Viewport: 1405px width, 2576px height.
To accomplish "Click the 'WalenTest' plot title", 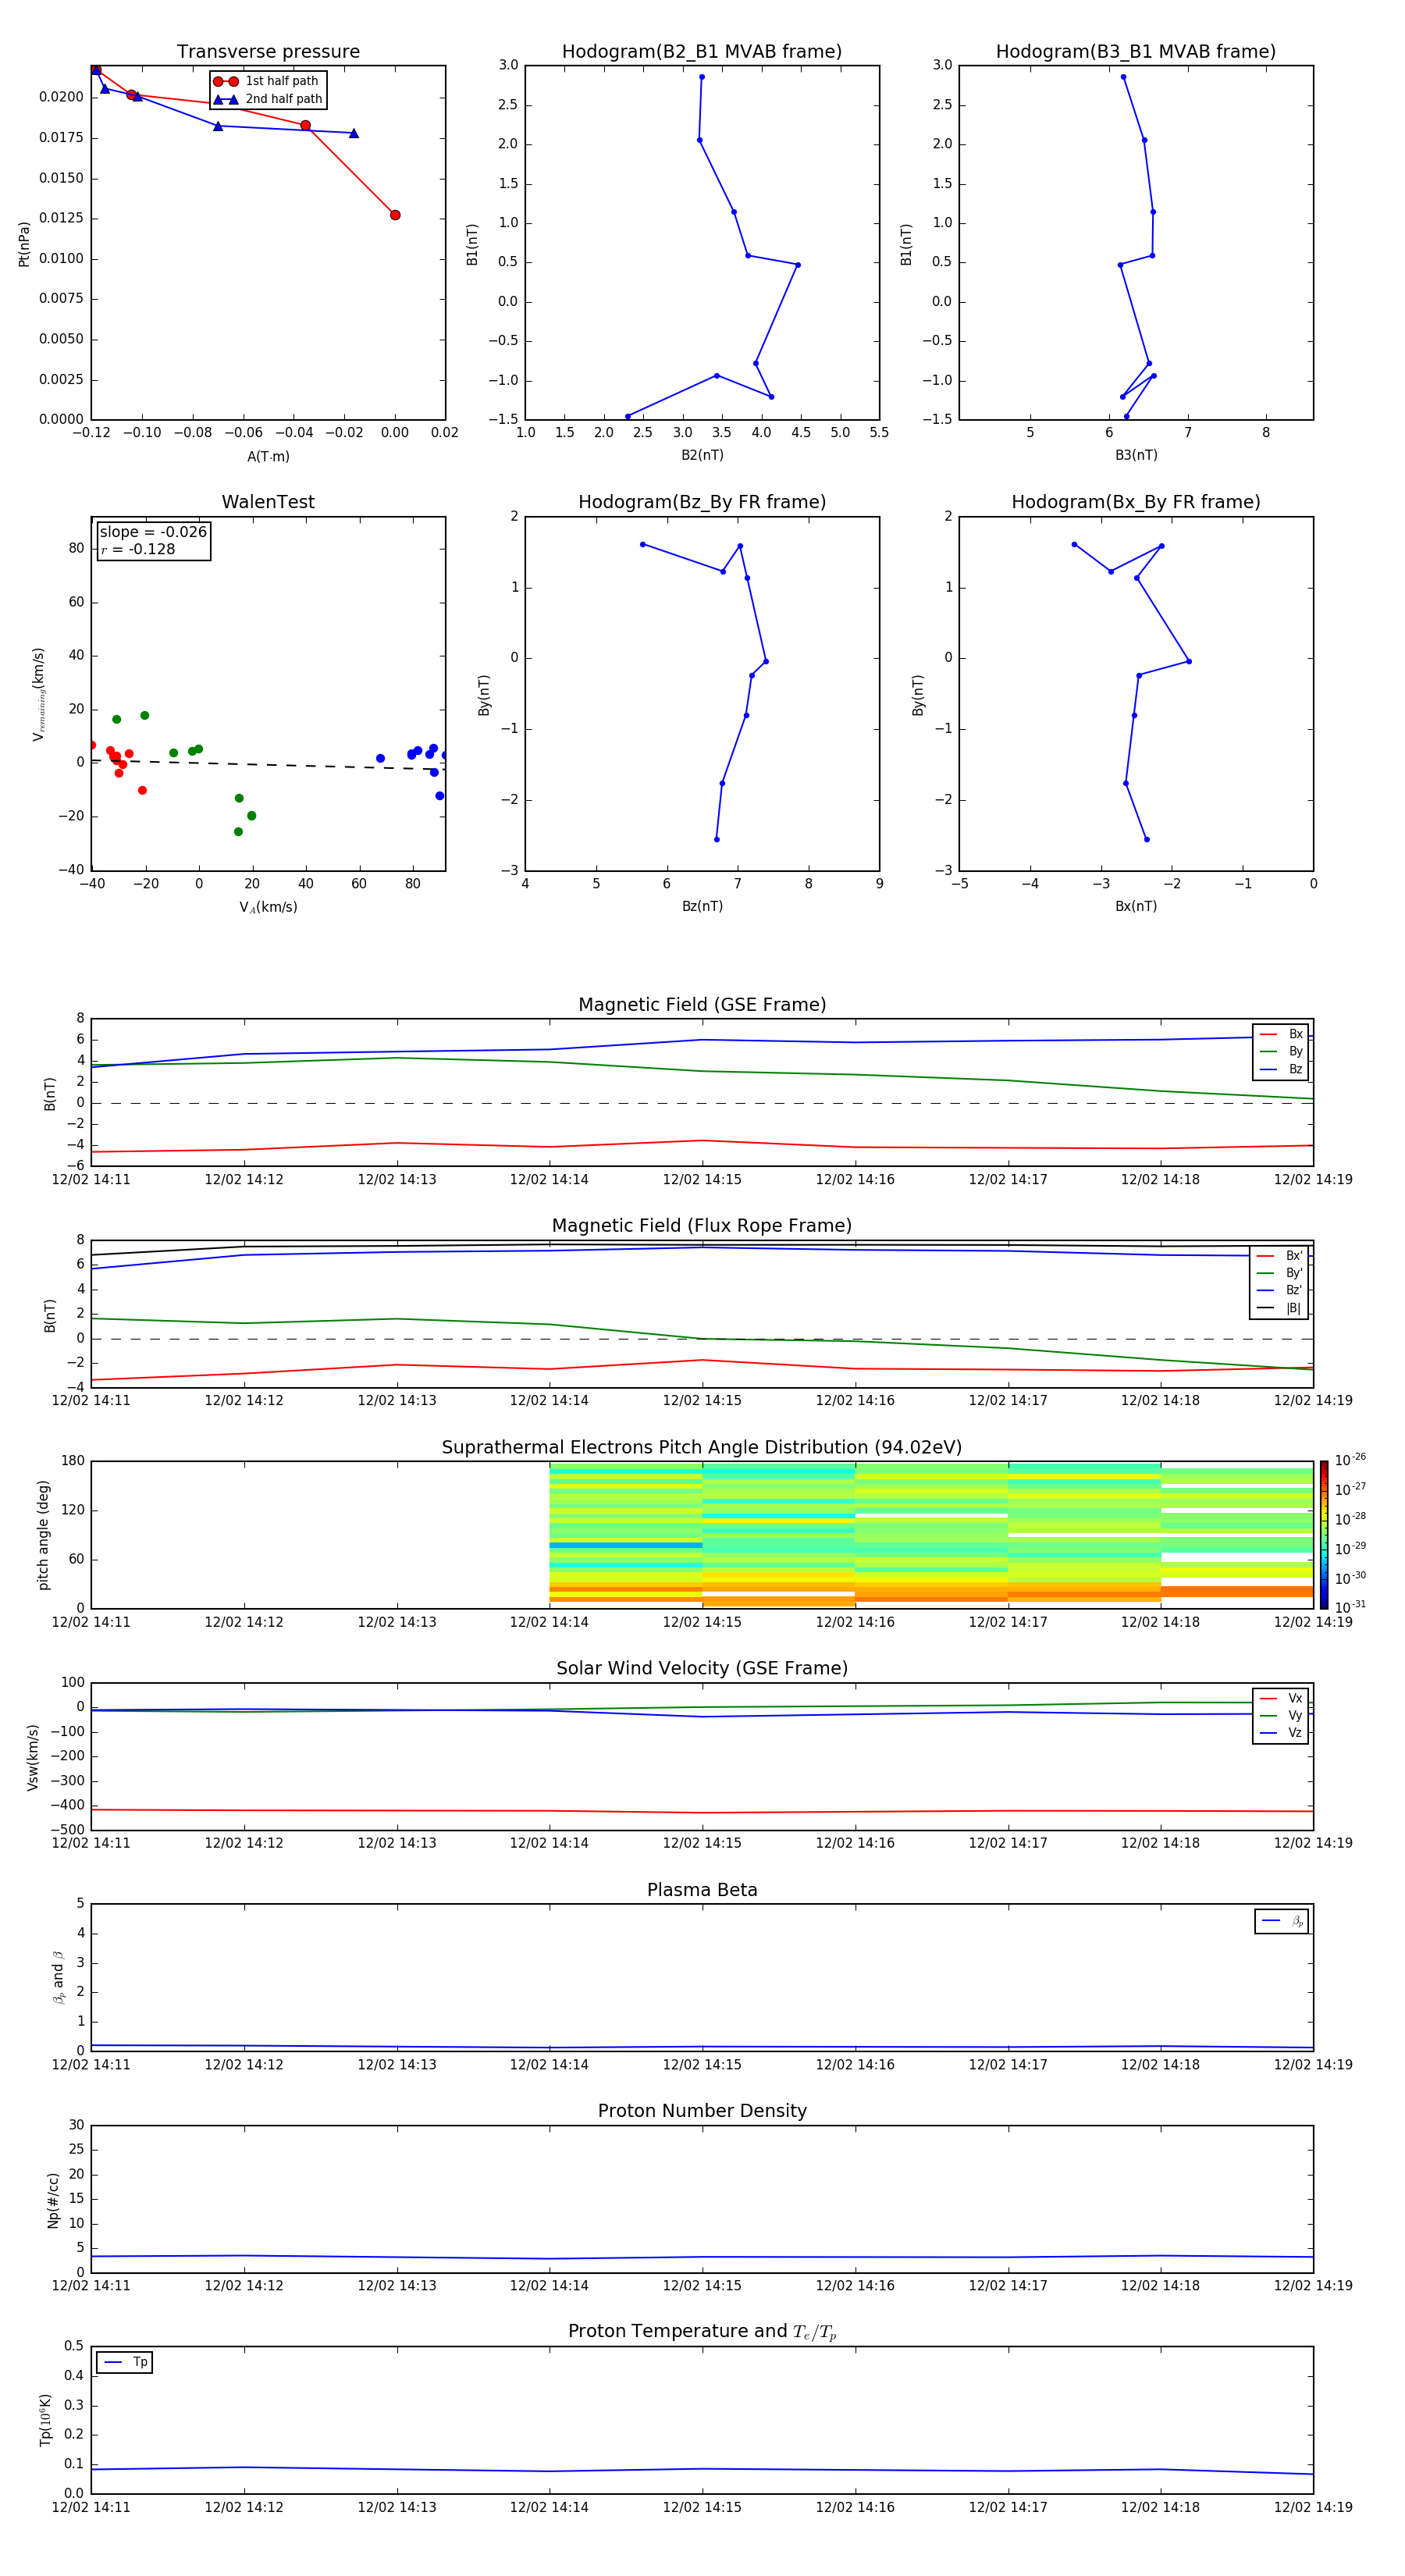I will 268,502.
